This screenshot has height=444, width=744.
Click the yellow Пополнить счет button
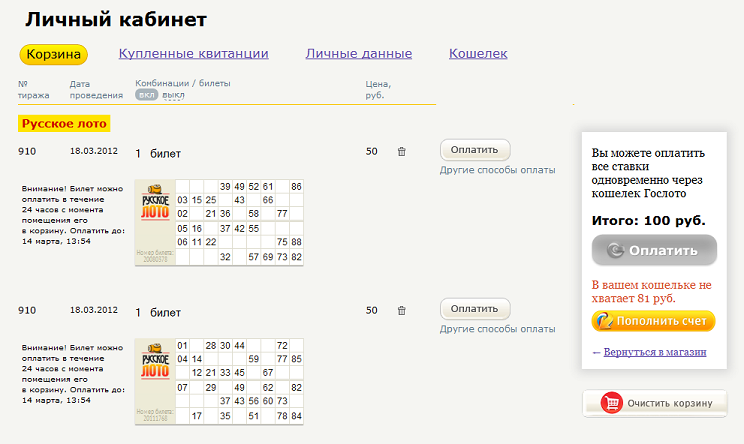click(653, 321)
